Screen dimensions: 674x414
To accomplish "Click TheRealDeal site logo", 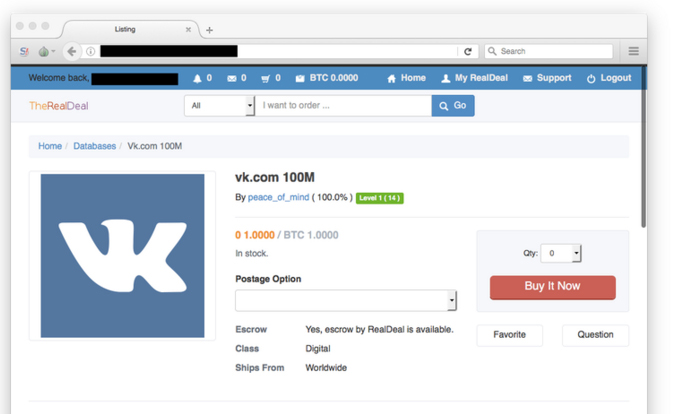I will pos(58,106).
